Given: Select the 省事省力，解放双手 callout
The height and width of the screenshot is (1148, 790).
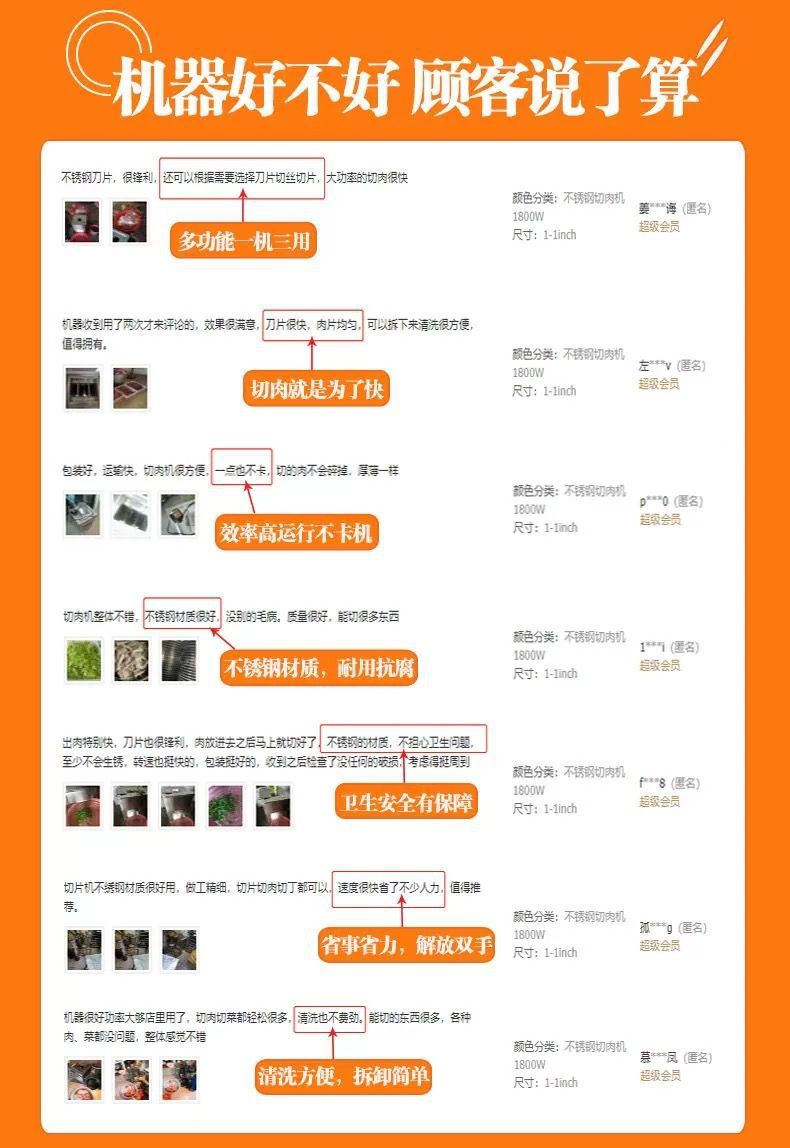Looking at the screenshot, I should click(406, 944).
